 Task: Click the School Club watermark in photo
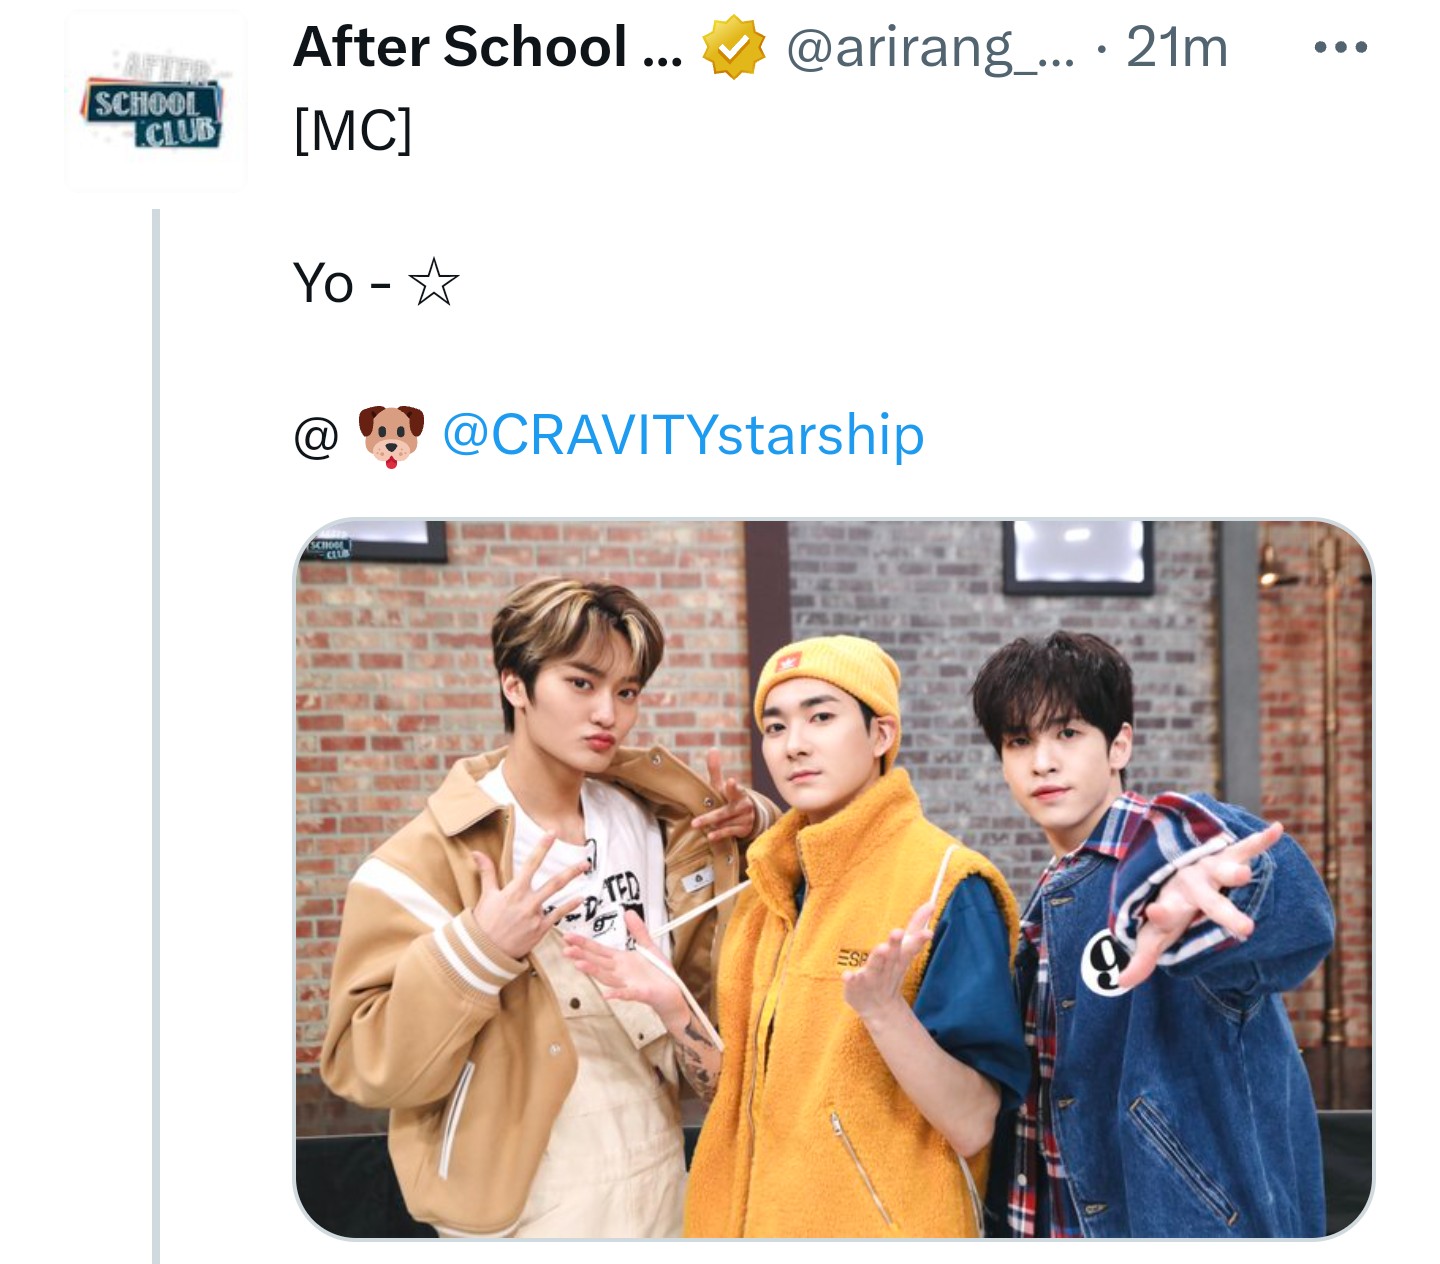[x=329, y=548]
